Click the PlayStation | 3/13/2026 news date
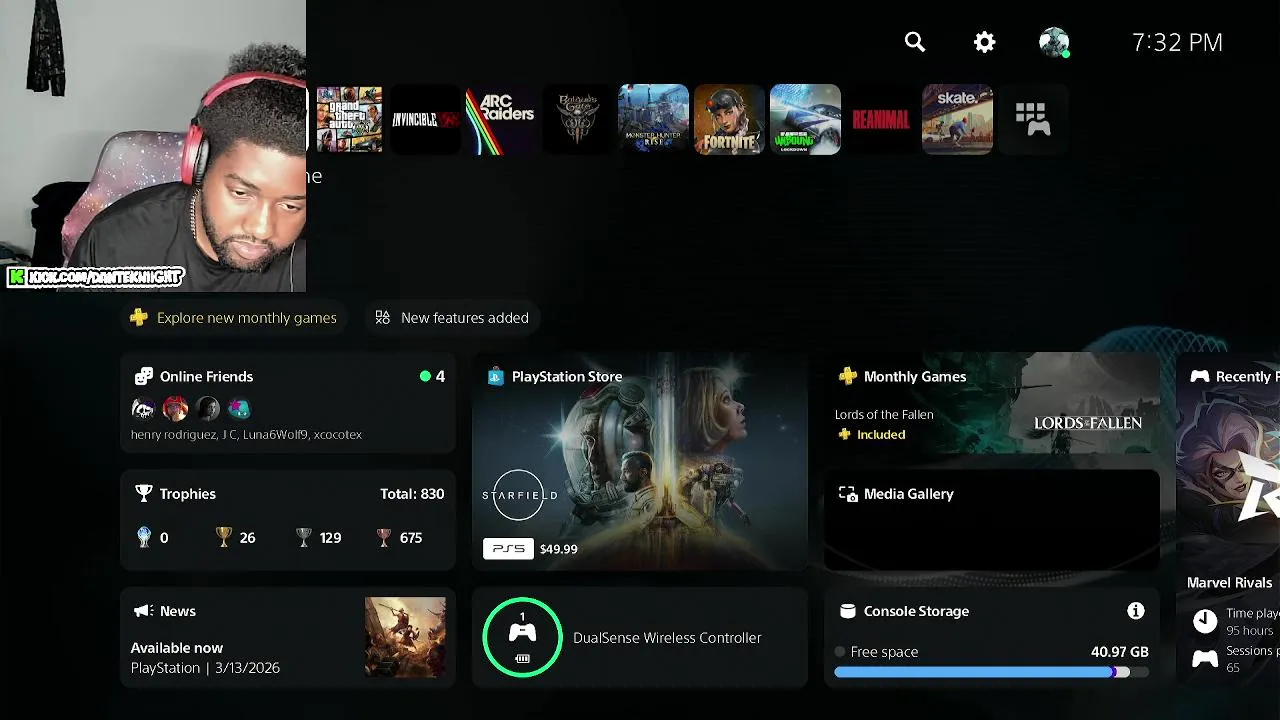 [x=205, y=668]
